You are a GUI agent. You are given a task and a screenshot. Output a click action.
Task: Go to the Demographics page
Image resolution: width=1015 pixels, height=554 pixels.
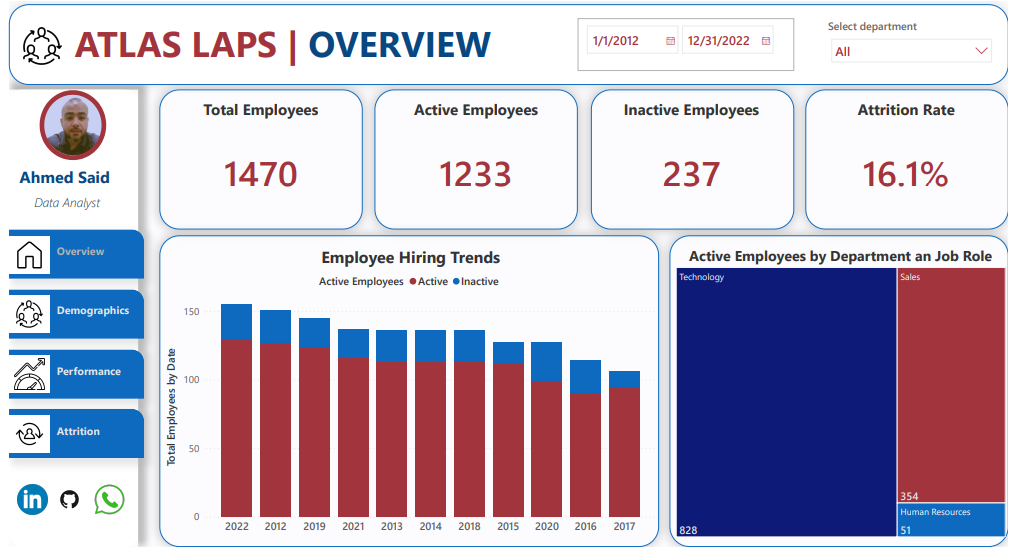92,311
